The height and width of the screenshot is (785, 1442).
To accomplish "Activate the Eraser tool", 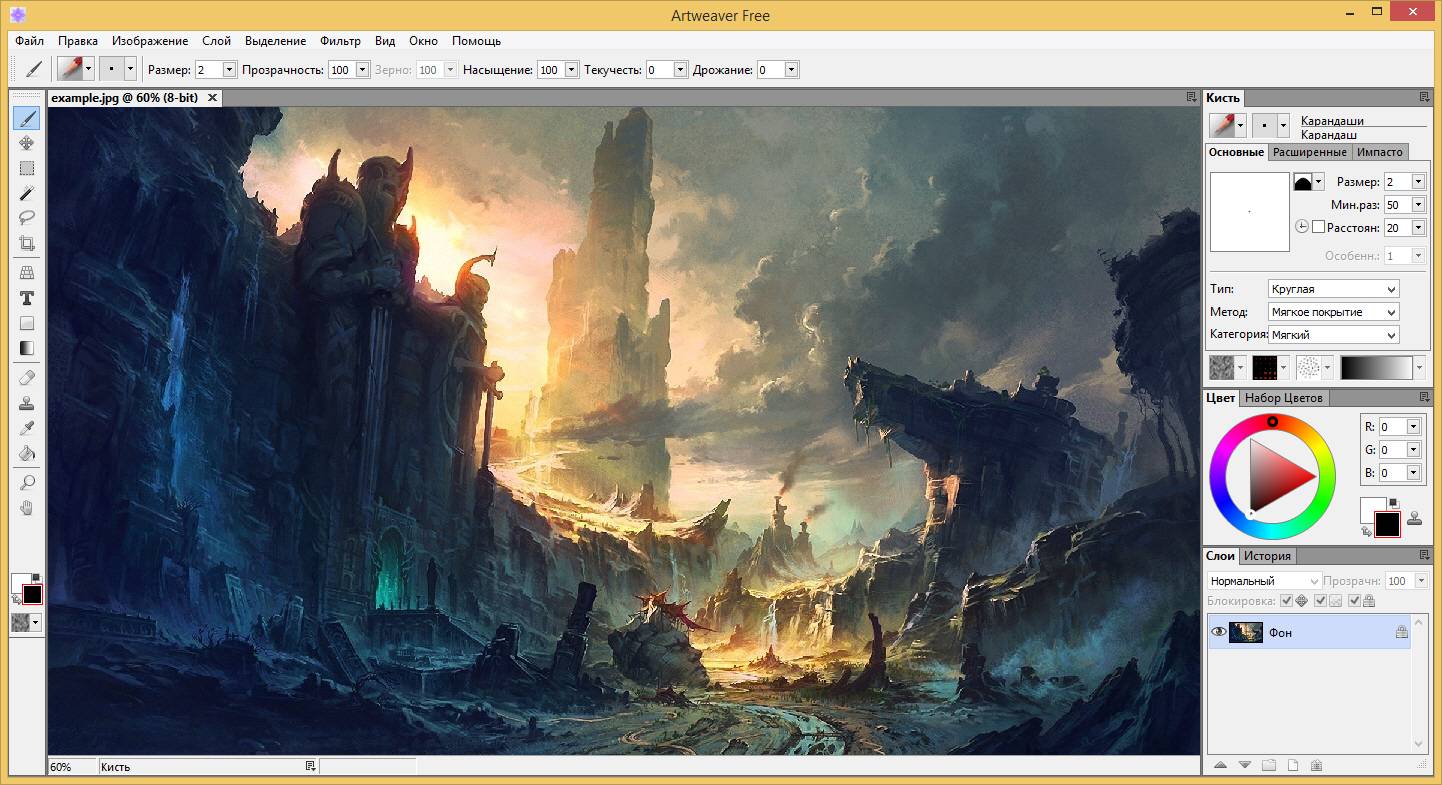I will click(x=27, y=378).
